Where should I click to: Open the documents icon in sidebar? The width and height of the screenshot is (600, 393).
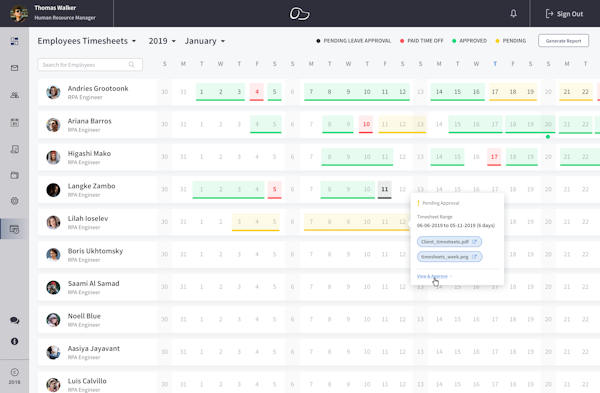click(15, 149)
